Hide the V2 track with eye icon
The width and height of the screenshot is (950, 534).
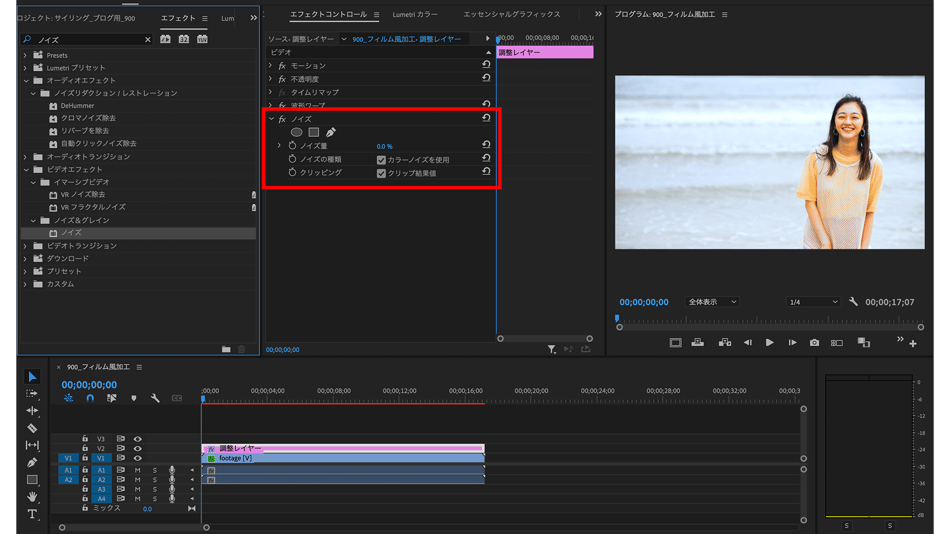pyautogui.click(x=138, y=449)
